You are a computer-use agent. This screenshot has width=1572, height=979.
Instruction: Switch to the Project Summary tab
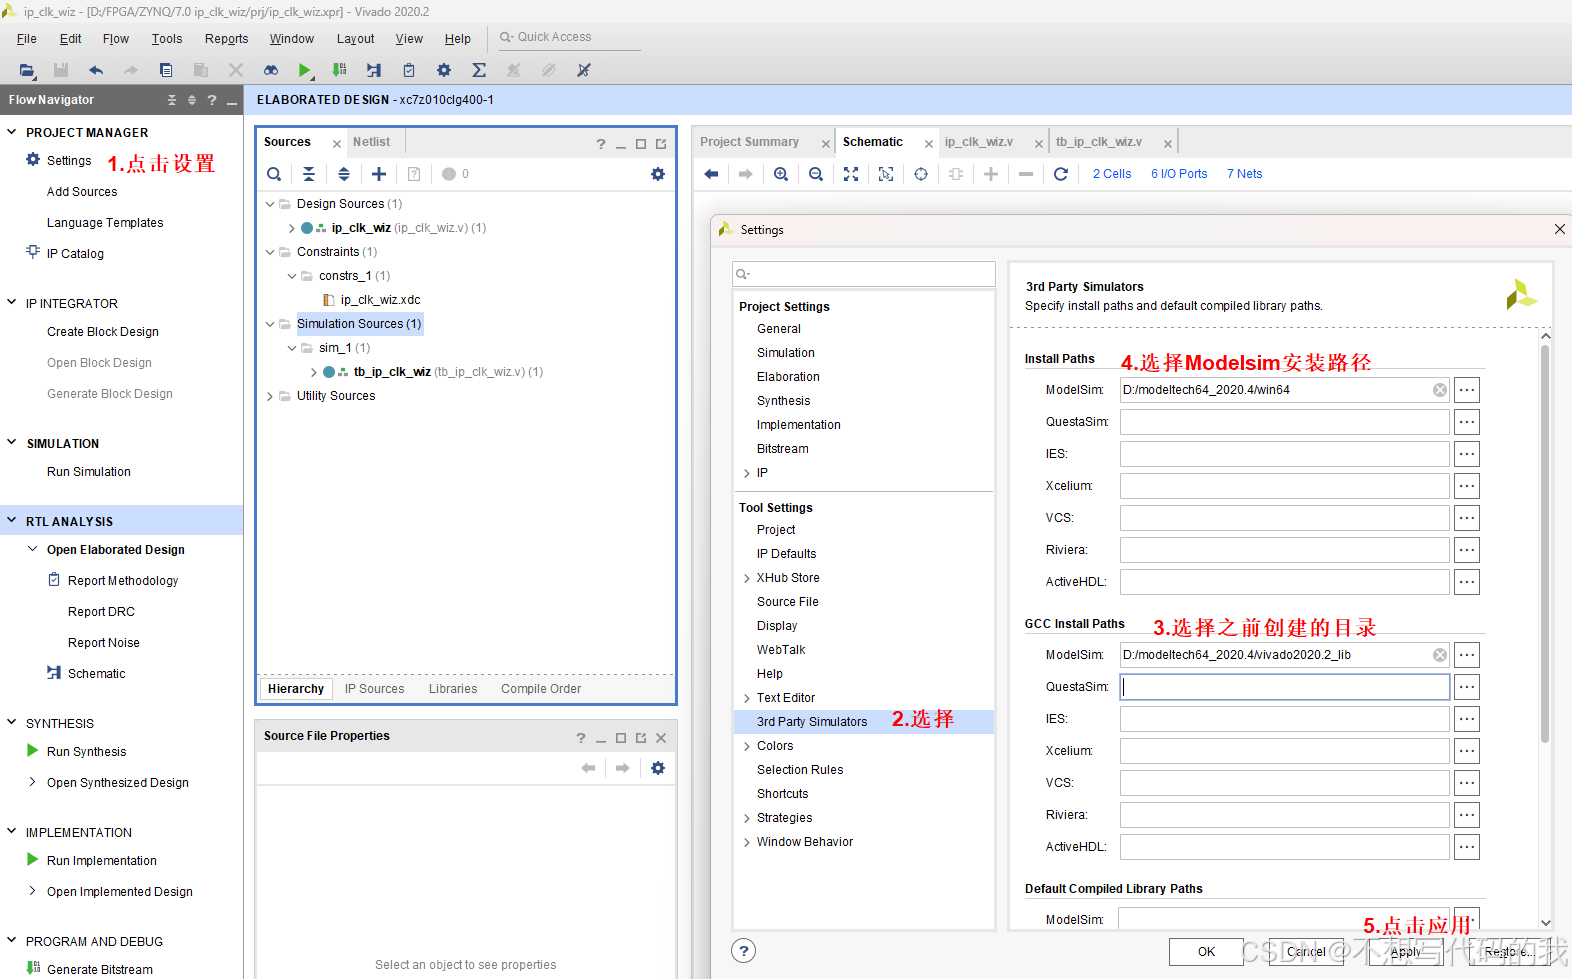click(750, 142)
